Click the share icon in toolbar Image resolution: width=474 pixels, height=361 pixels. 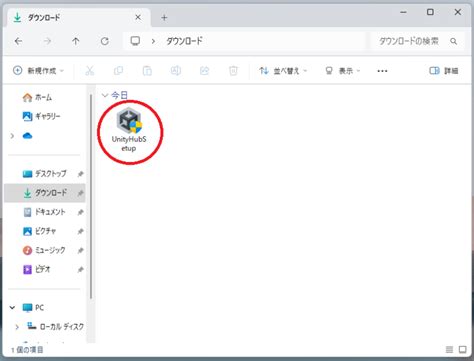(x=204, y=71)
